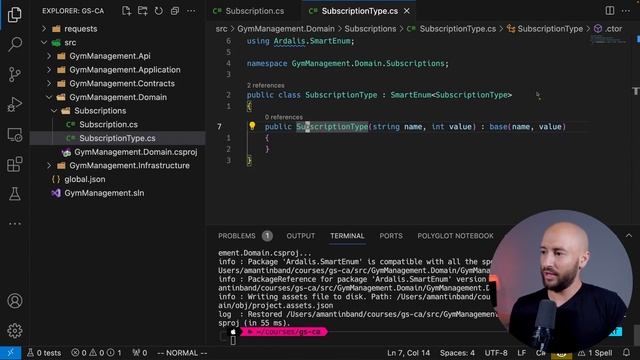
Task: Switch to the Terminal panel tab
Action: tap(347, 236)
